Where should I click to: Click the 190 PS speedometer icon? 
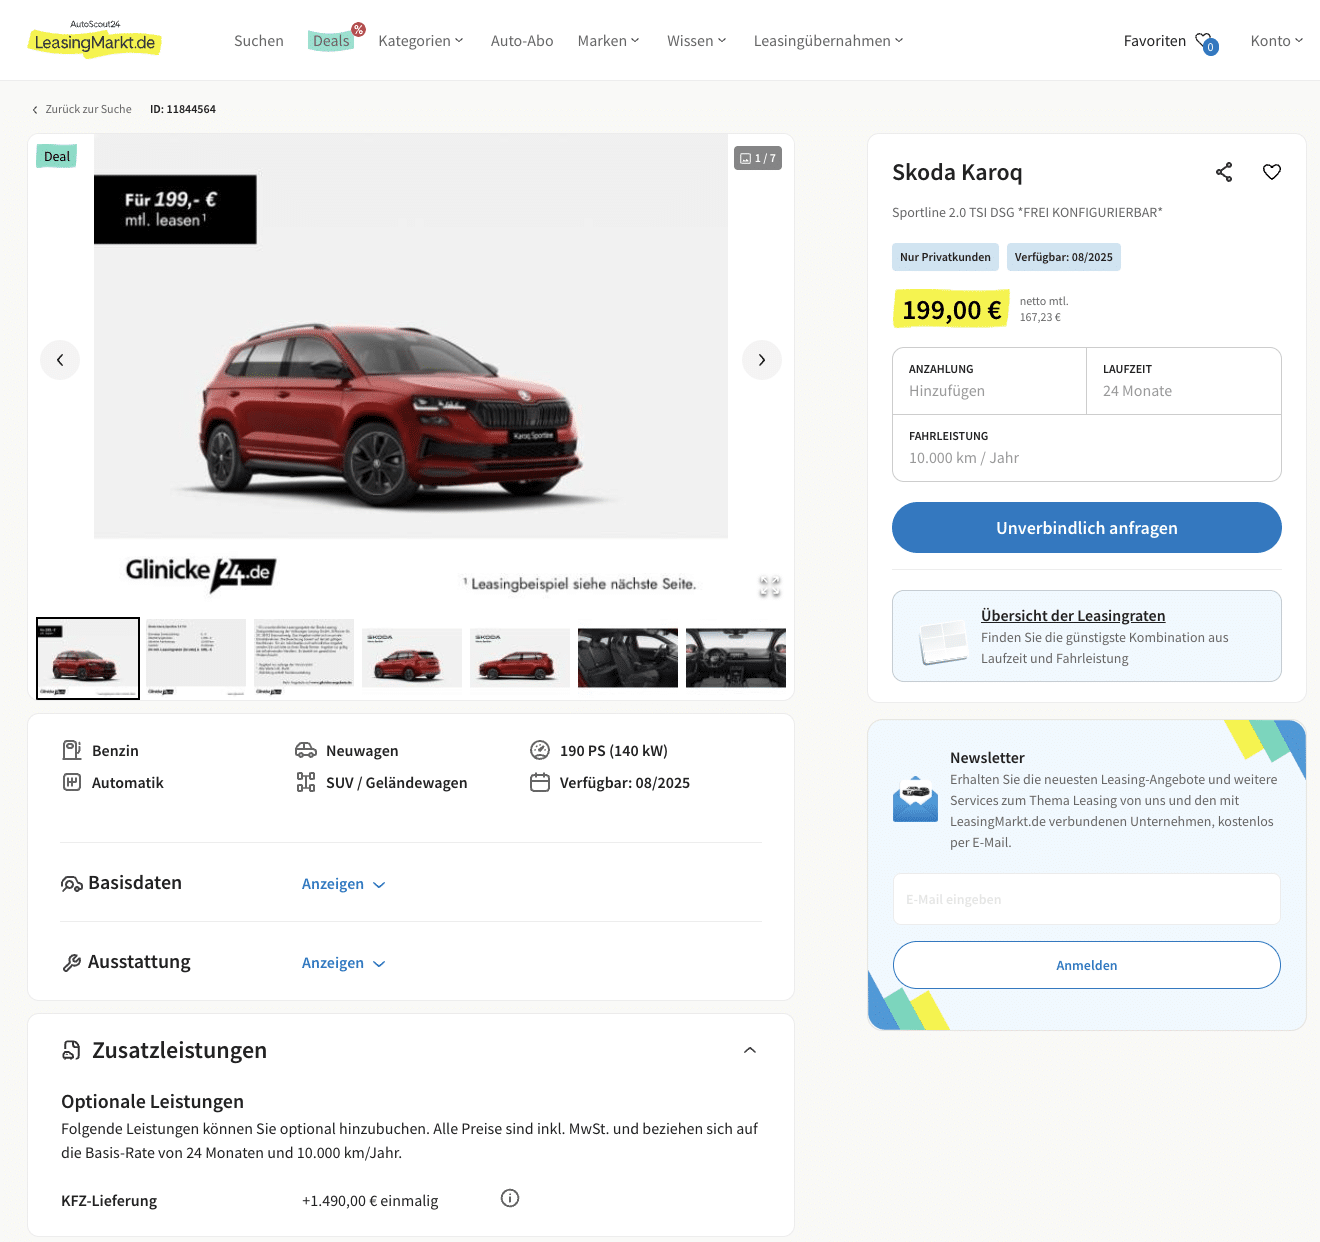click(x=540, y=750)
